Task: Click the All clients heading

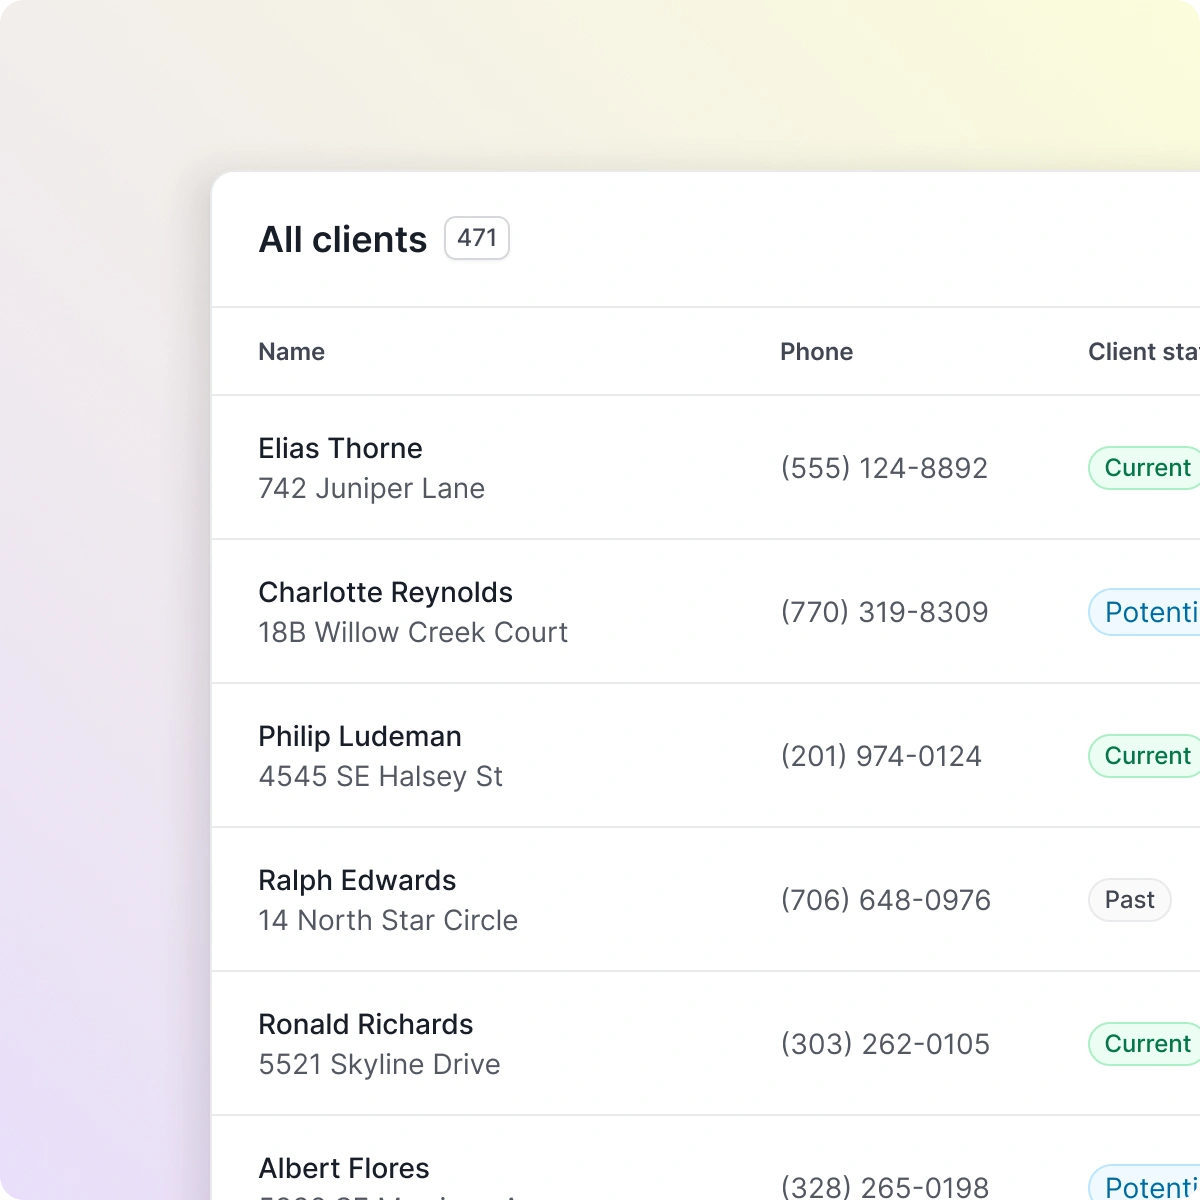Action: (342, 239)
